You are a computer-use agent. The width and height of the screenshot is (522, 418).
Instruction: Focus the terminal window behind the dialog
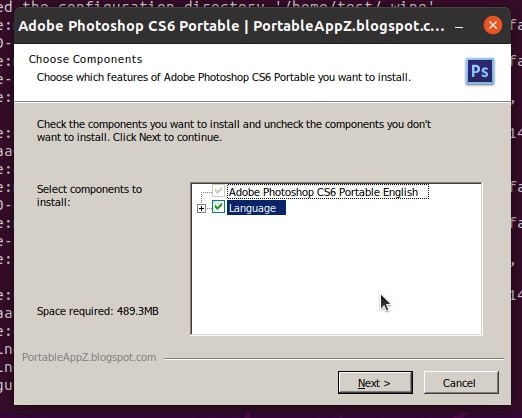coord(6,233)
